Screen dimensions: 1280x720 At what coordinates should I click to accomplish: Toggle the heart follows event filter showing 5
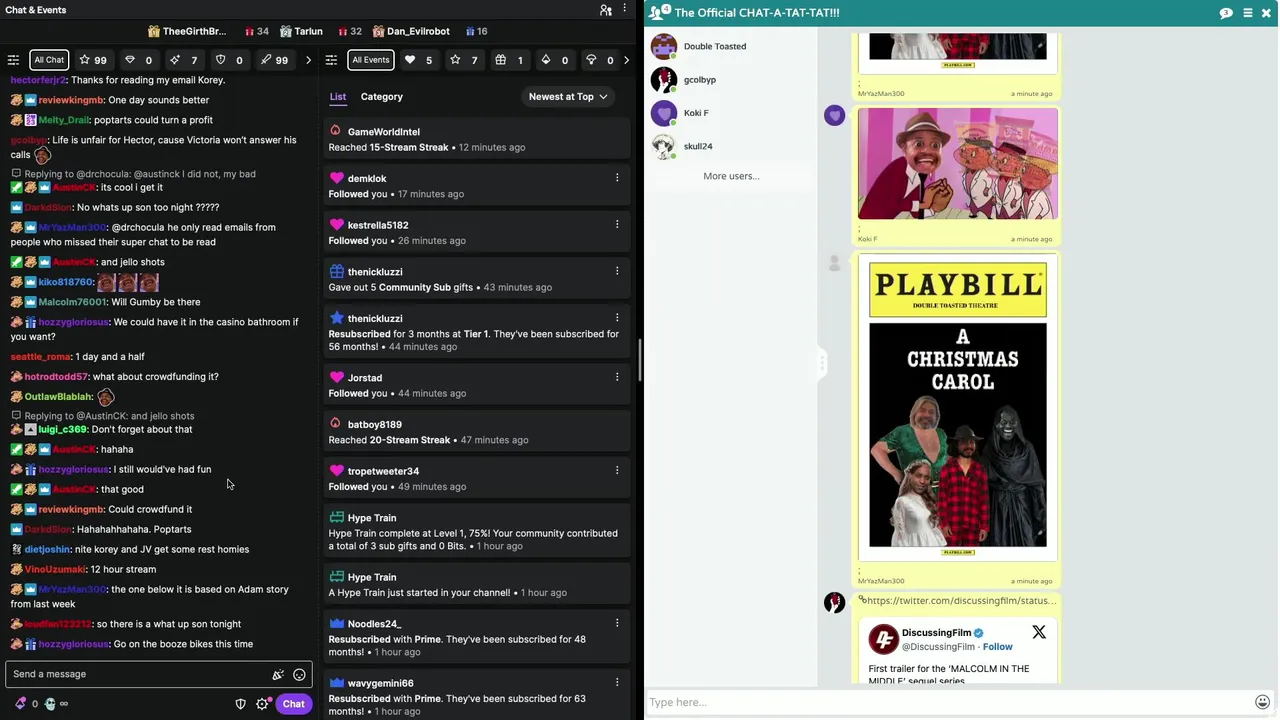coord(418,60)
